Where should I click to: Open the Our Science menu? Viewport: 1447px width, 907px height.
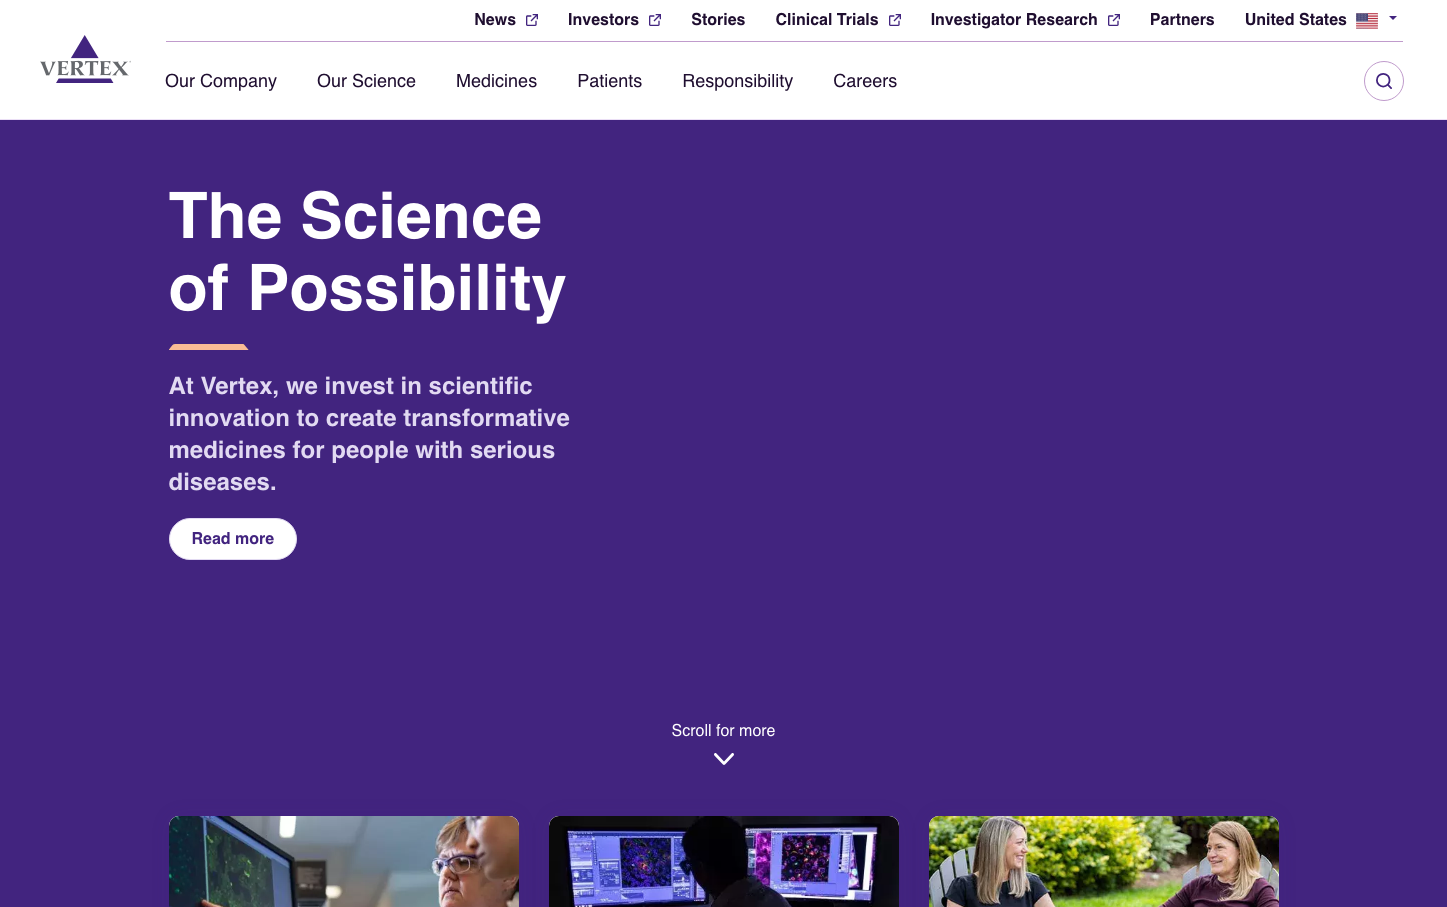point(366,81)
